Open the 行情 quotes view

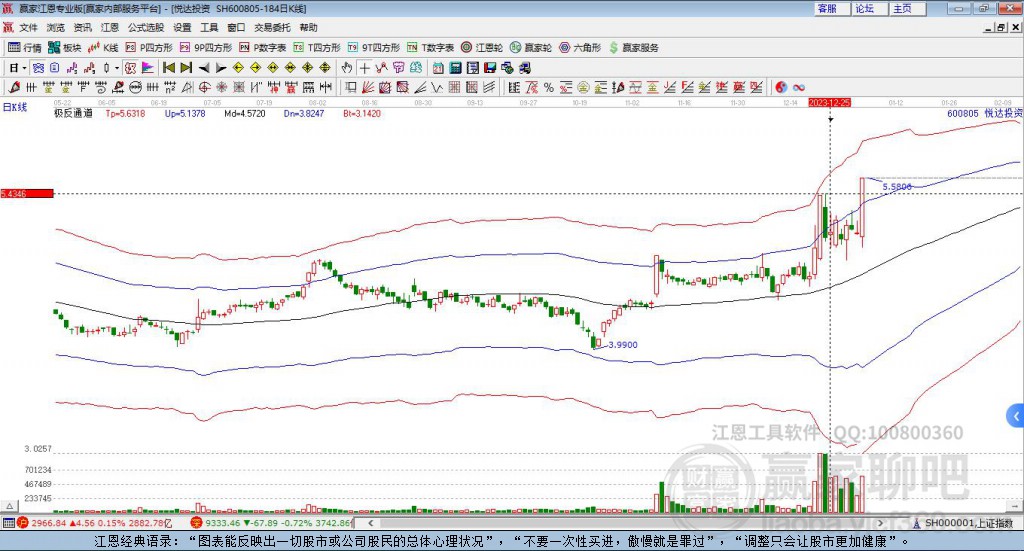tap(24, 48)
